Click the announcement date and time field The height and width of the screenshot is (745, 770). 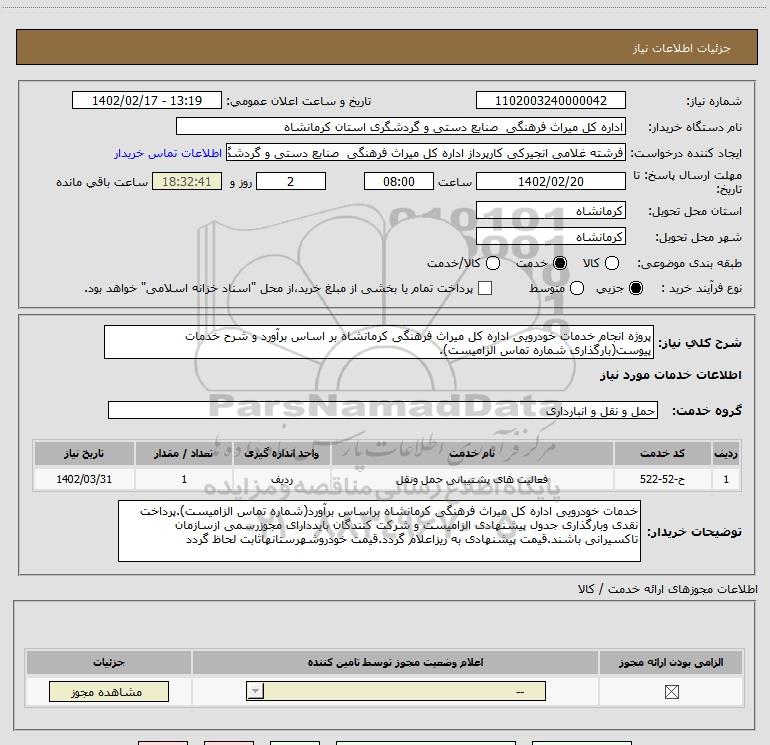coord(147,100)
